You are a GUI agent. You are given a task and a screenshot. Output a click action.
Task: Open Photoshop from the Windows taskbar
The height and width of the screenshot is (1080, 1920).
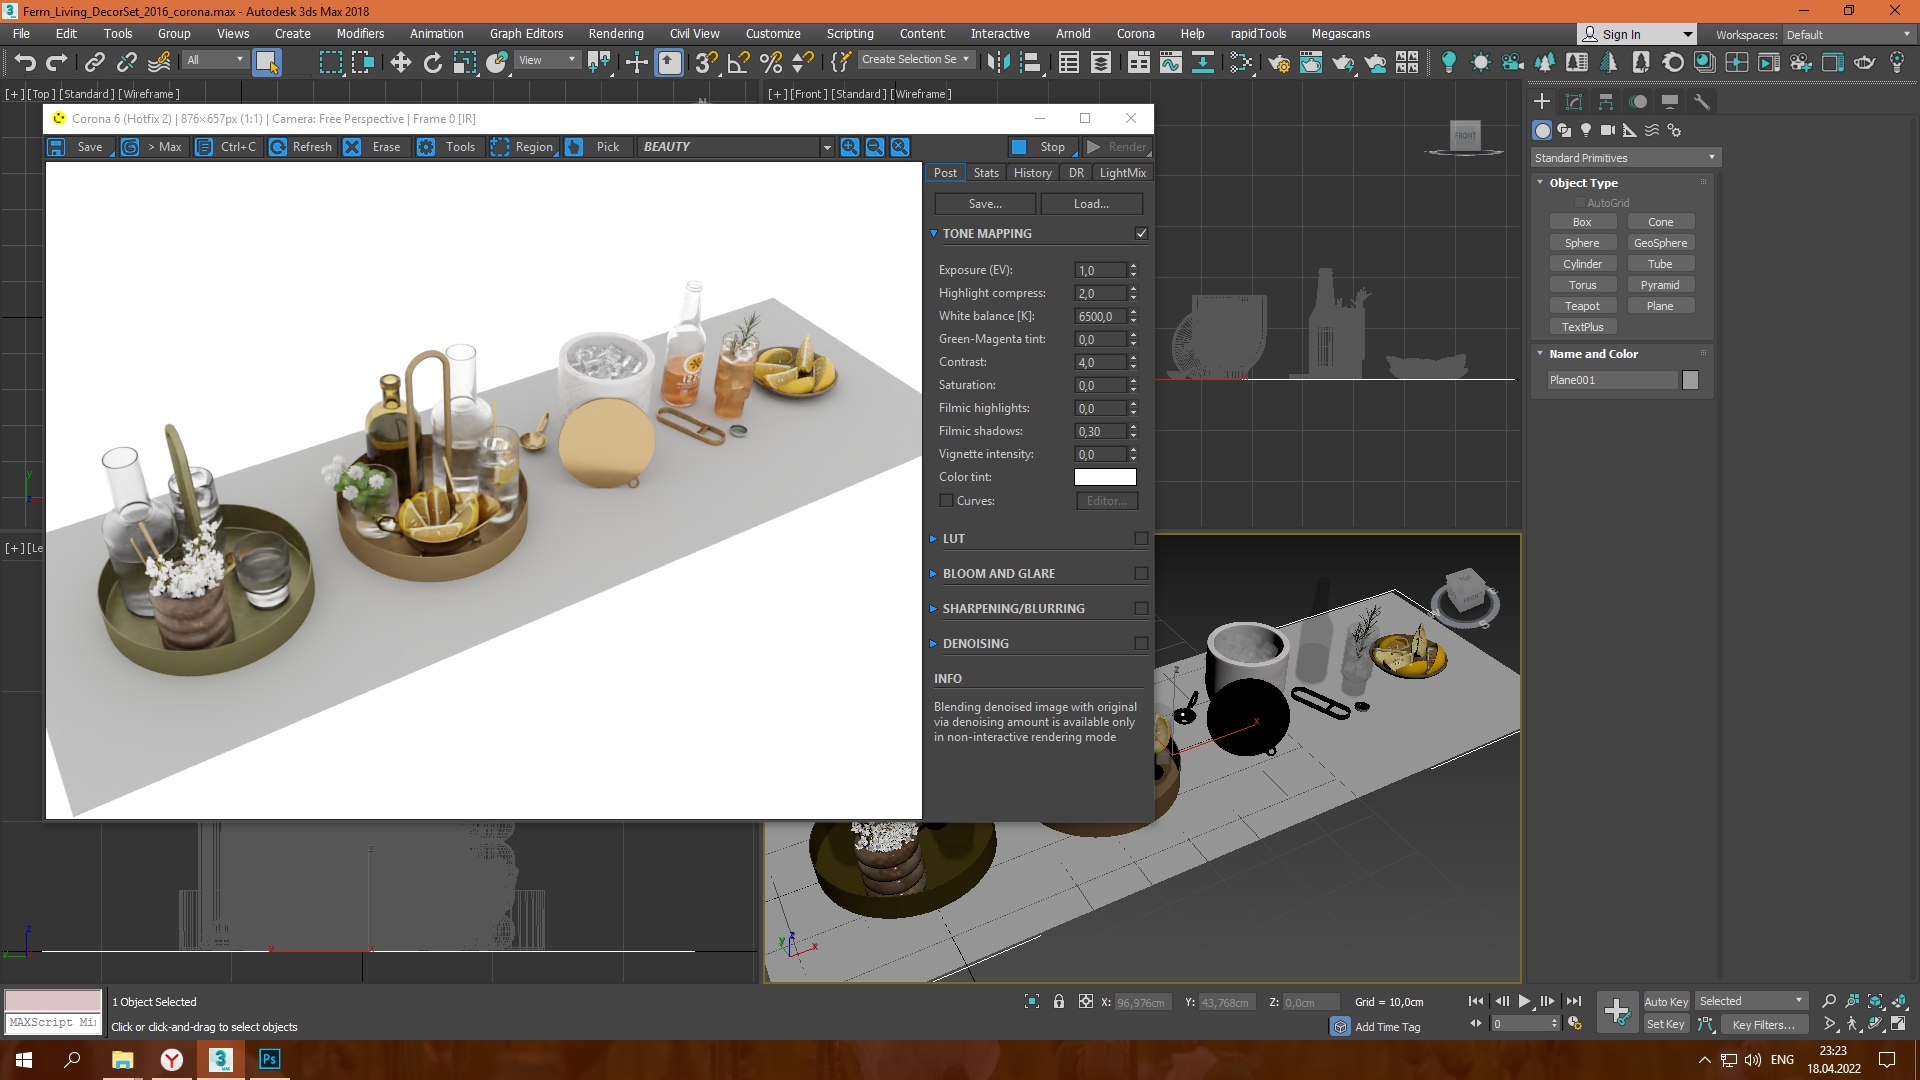tap(269, 1059)
